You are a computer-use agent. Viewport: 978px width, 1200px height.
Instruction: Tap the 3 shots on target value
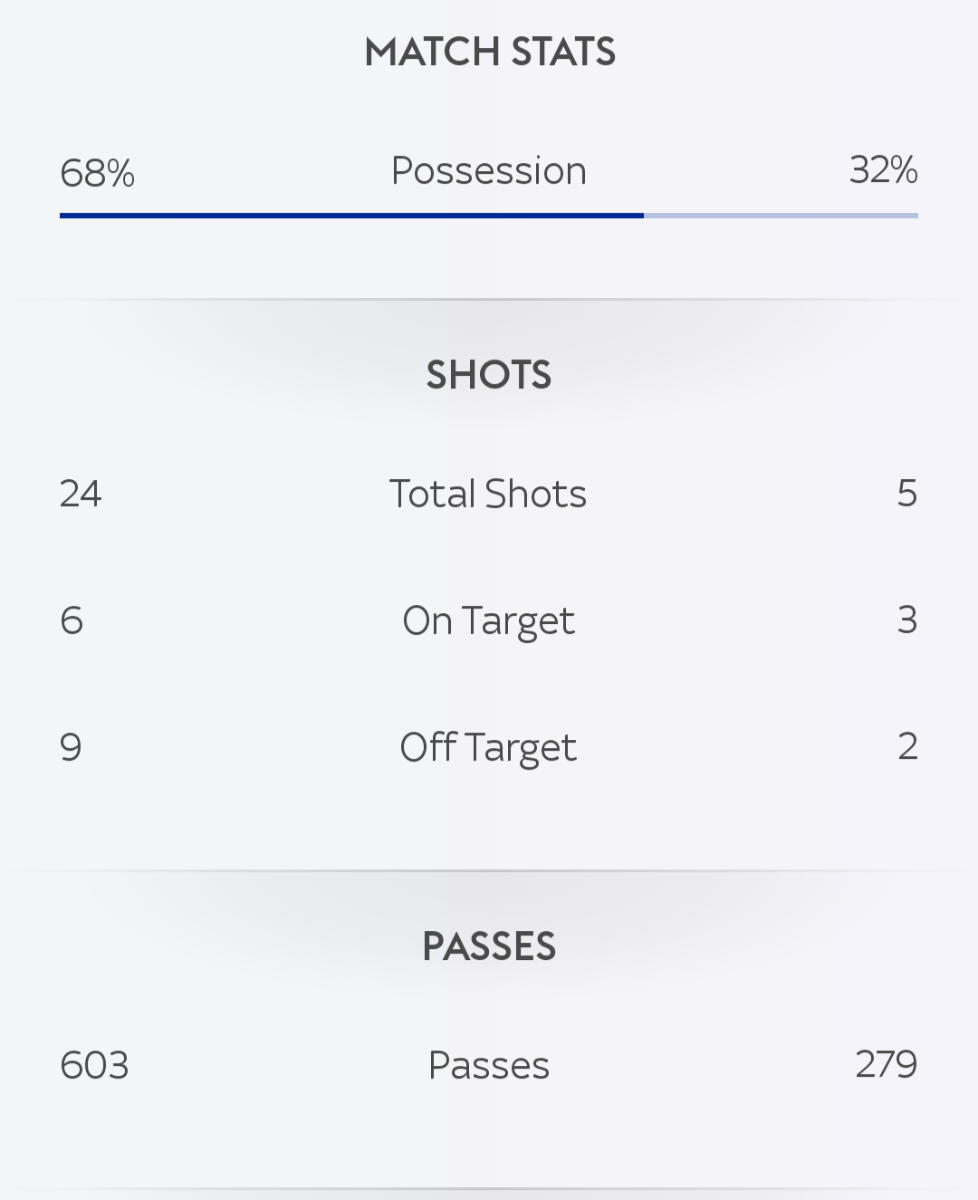click(906, 621)
